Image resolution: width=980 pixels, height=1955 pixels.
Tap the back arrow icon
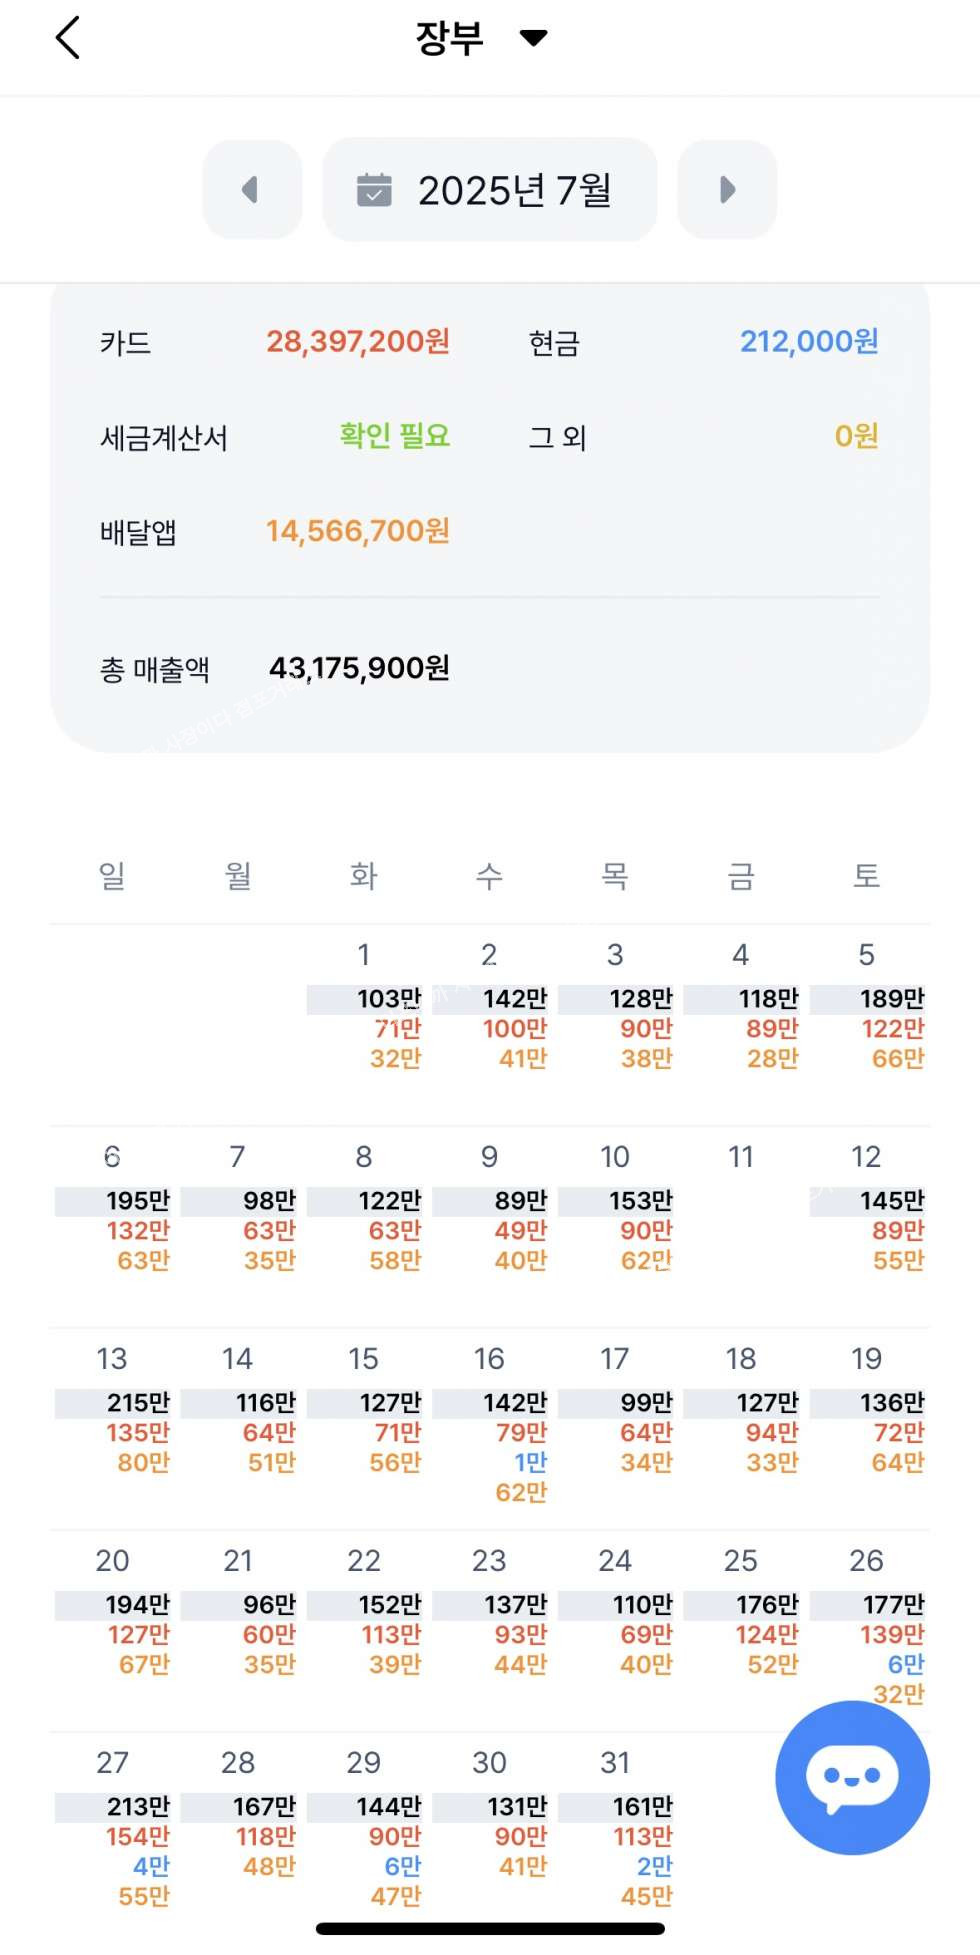[67, 39]
